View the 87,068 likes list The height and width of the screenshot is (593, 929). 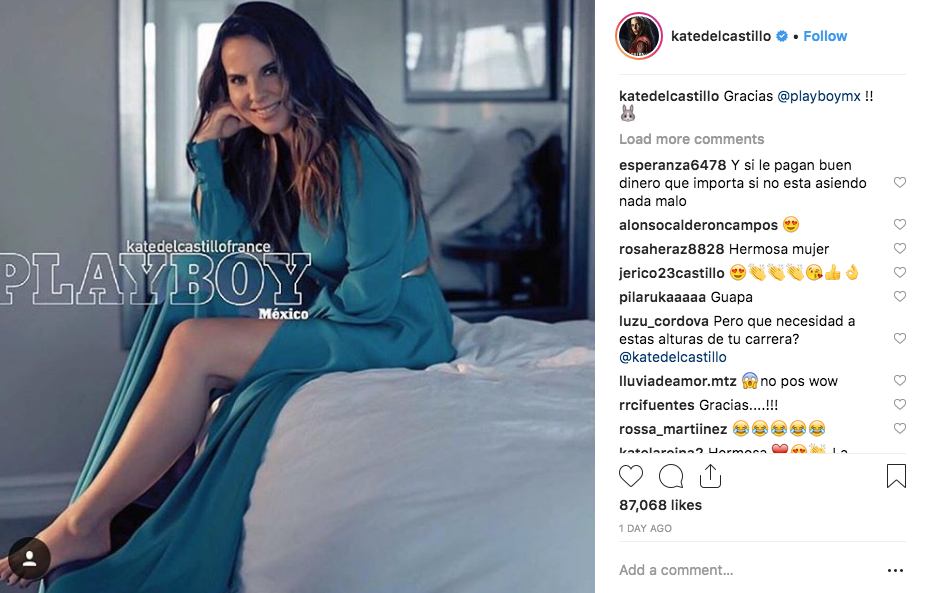(x=660, y=505)
